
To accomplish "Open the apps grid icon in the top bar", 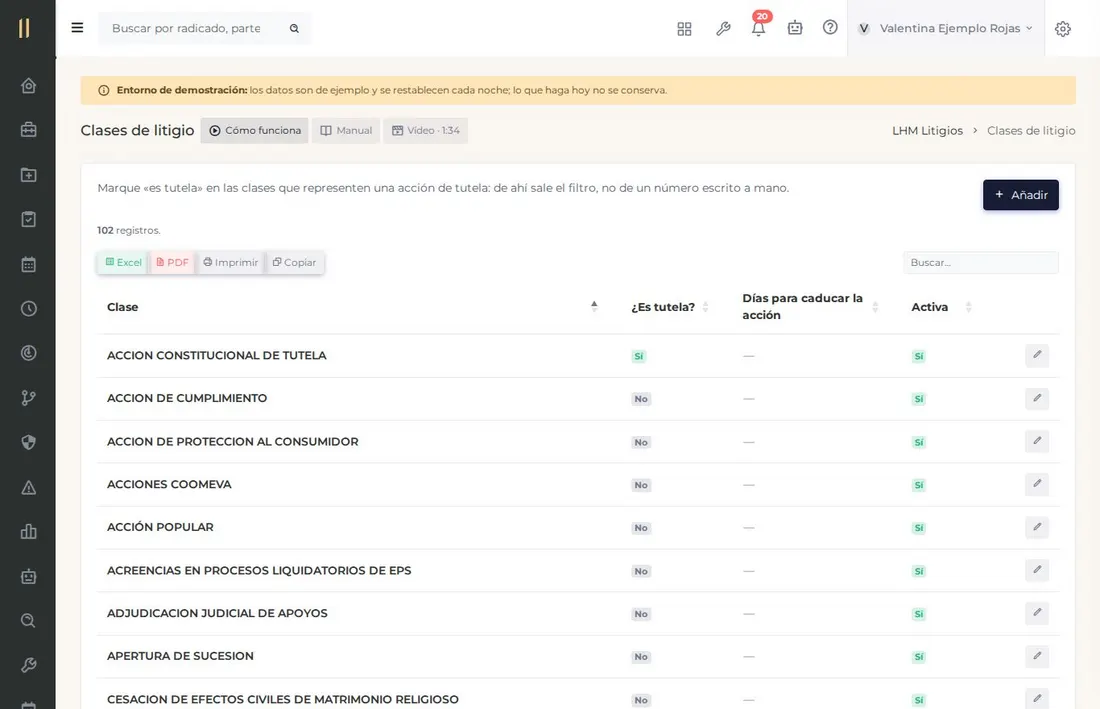I will (x=684, y=29).
